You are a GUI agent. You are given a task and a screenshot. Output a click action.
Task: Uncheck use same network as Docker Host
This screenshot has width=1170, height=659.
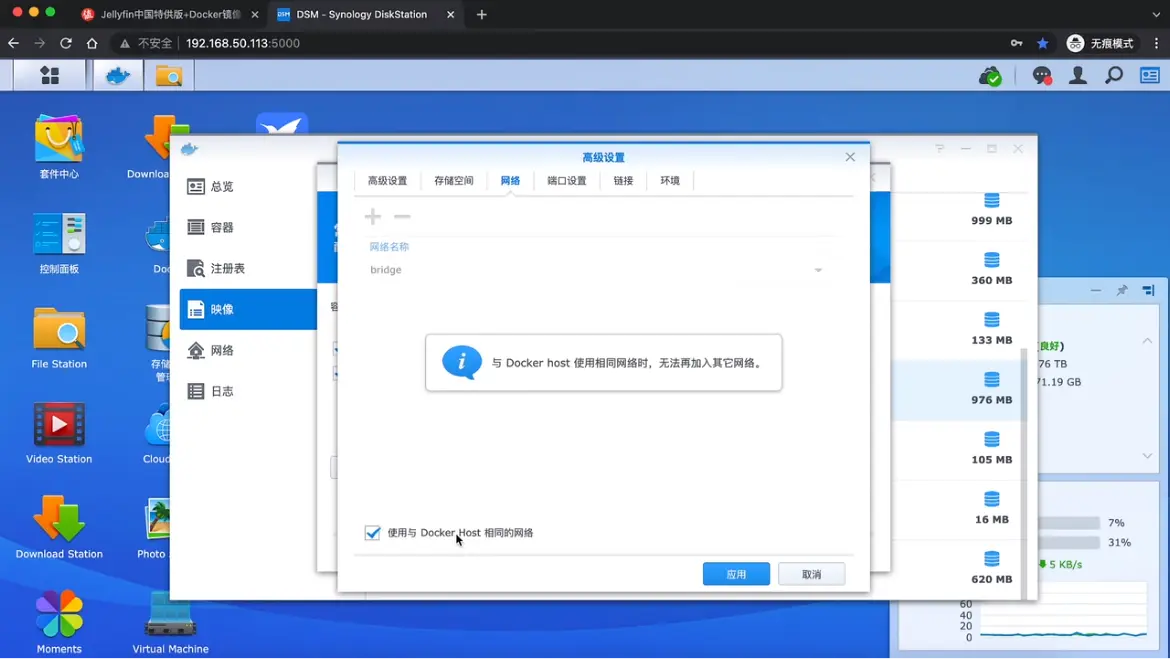pyautogui.click(x=373, y=533)
